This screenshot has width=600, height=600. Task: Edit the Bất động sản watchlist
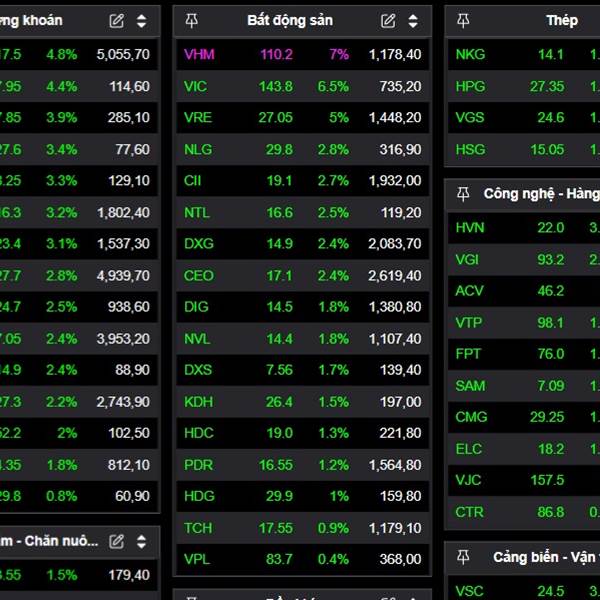(x=389, y=21)
